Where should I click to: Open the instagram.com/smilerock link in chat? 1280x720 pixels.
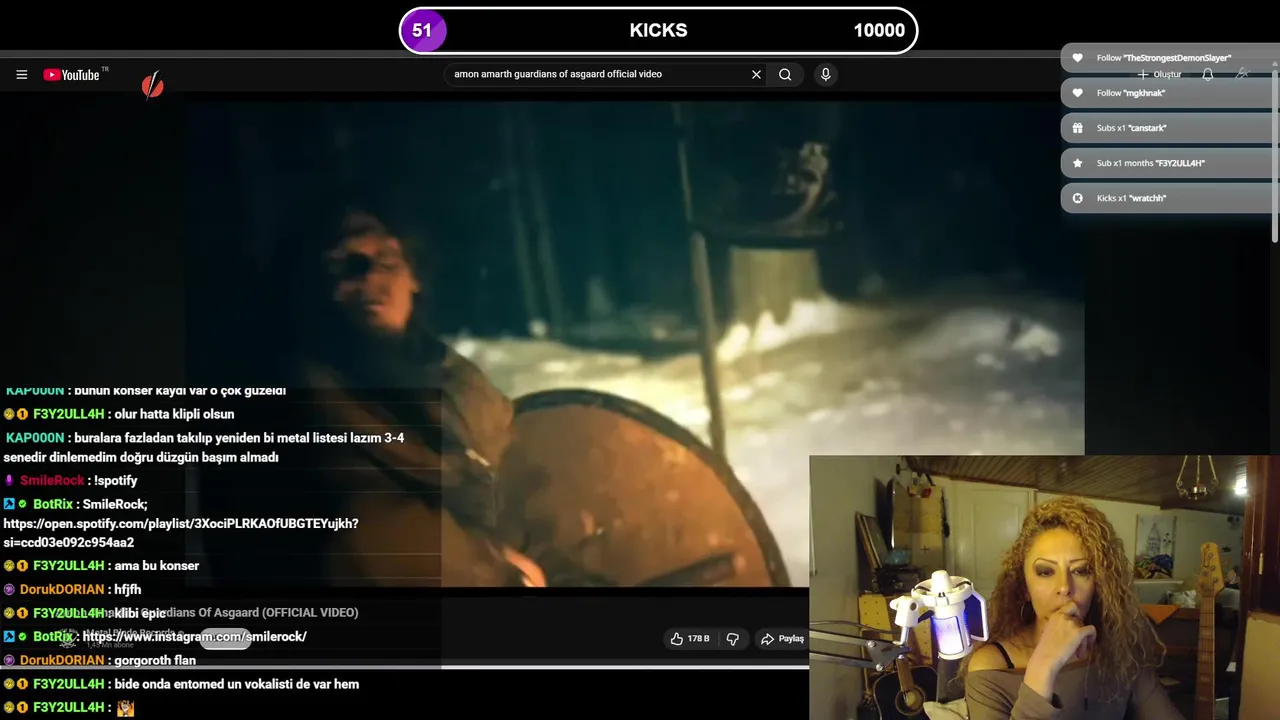[x=194, y=636]
